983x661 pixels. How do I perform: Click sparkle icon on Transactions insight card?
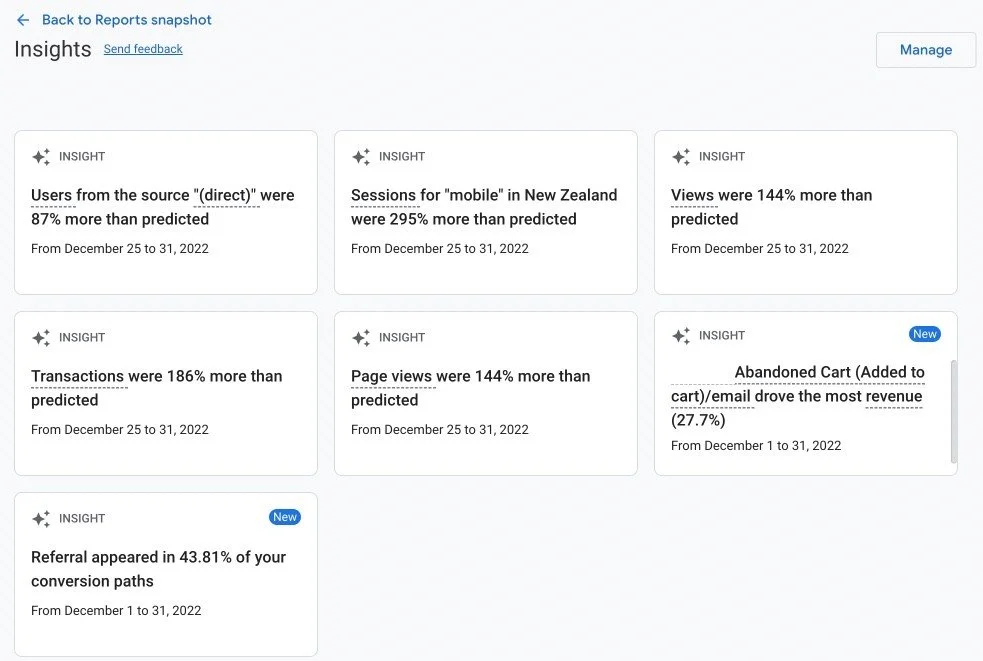41,338
